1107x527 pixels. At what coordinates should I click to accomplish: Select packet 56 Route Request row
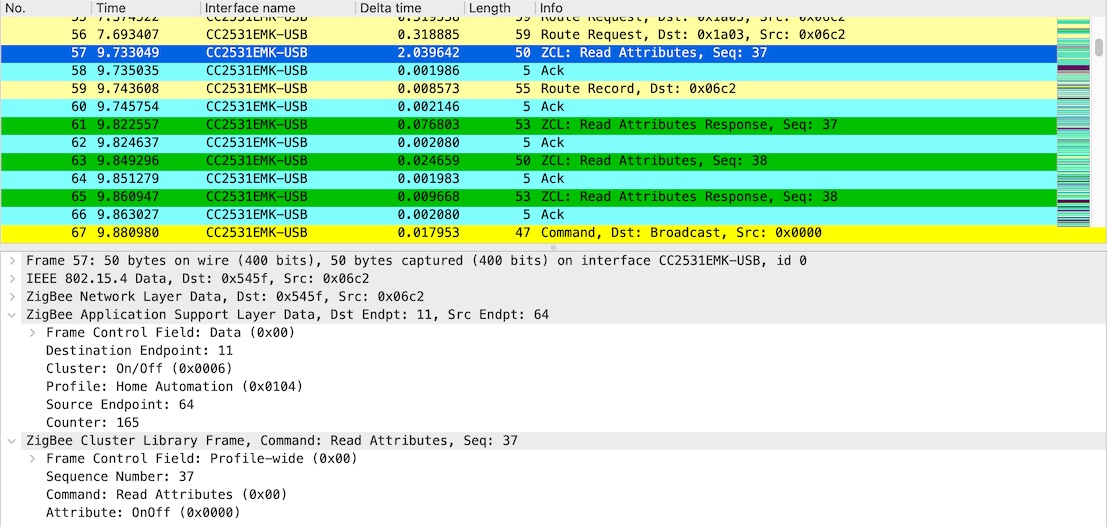528,35
